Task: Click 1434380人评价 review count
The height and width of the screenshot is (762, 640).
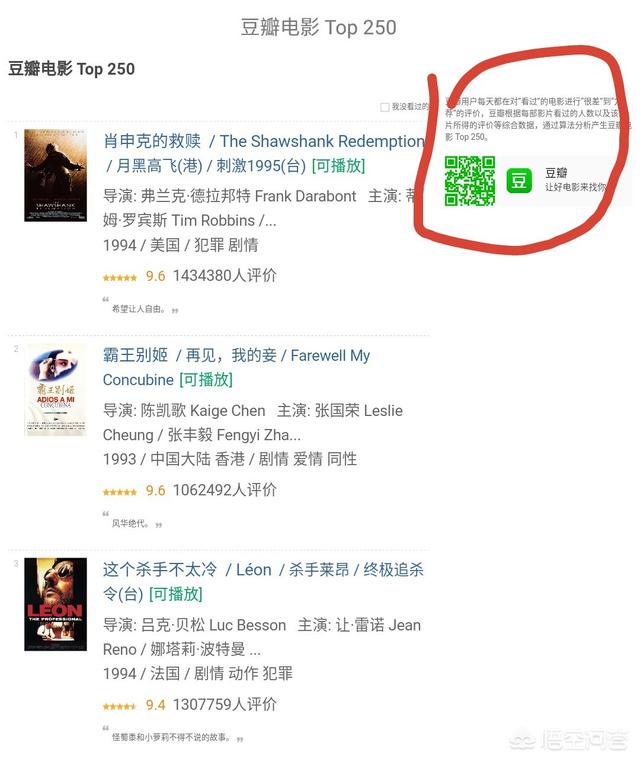Action: 225,276
